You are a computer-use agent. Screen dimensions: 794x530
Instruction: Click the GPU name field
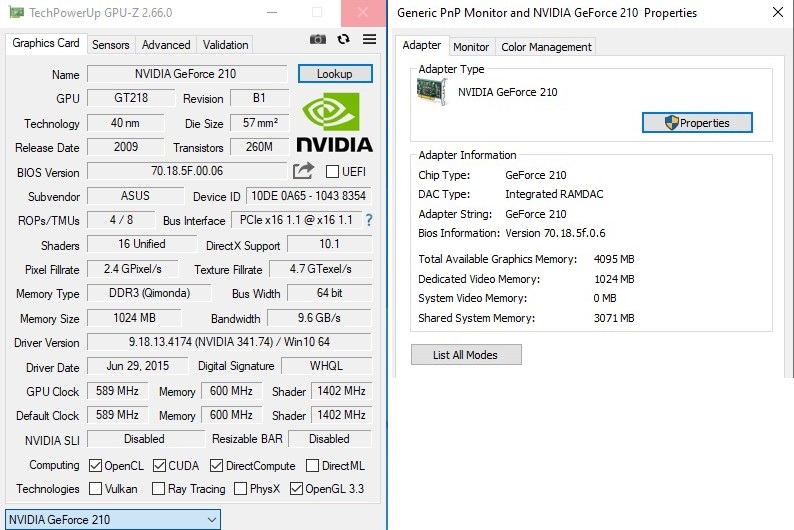(x=188, y=74)
